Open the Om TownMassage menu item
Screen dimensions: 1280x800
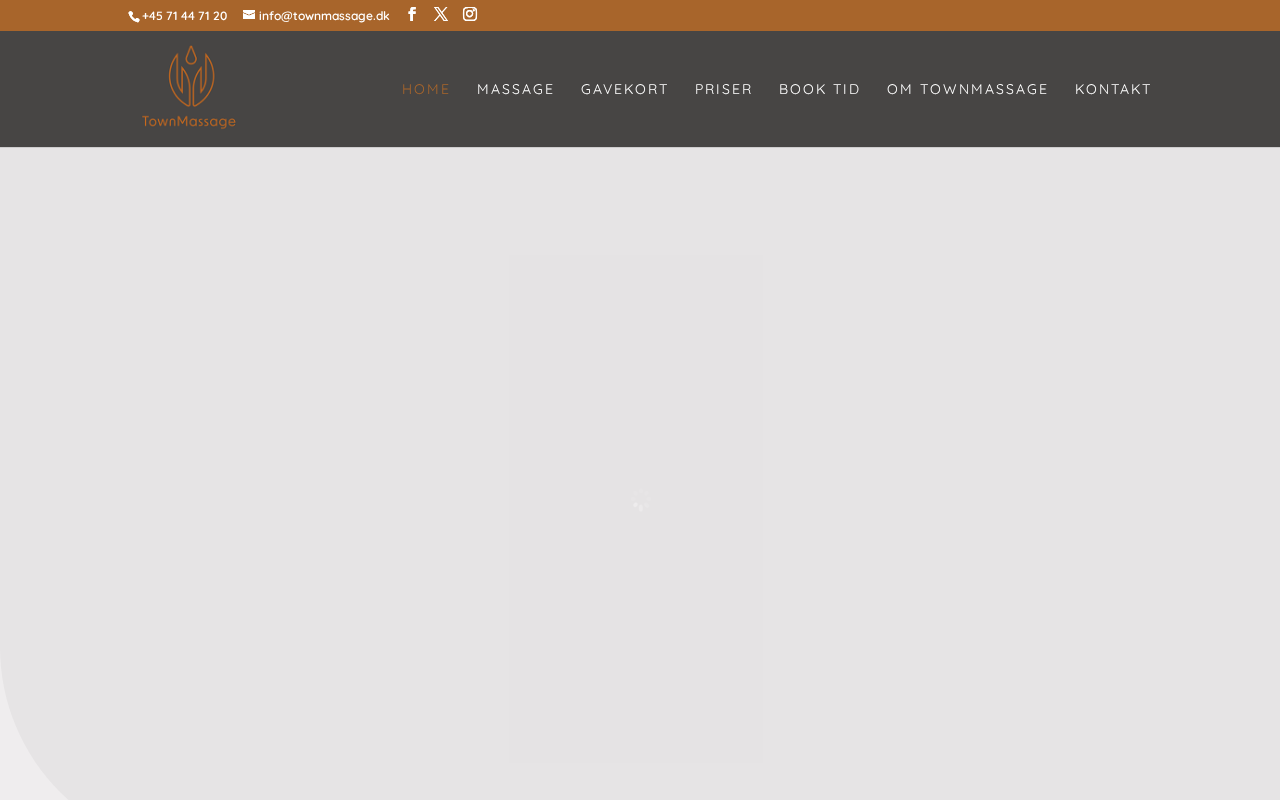968,89
